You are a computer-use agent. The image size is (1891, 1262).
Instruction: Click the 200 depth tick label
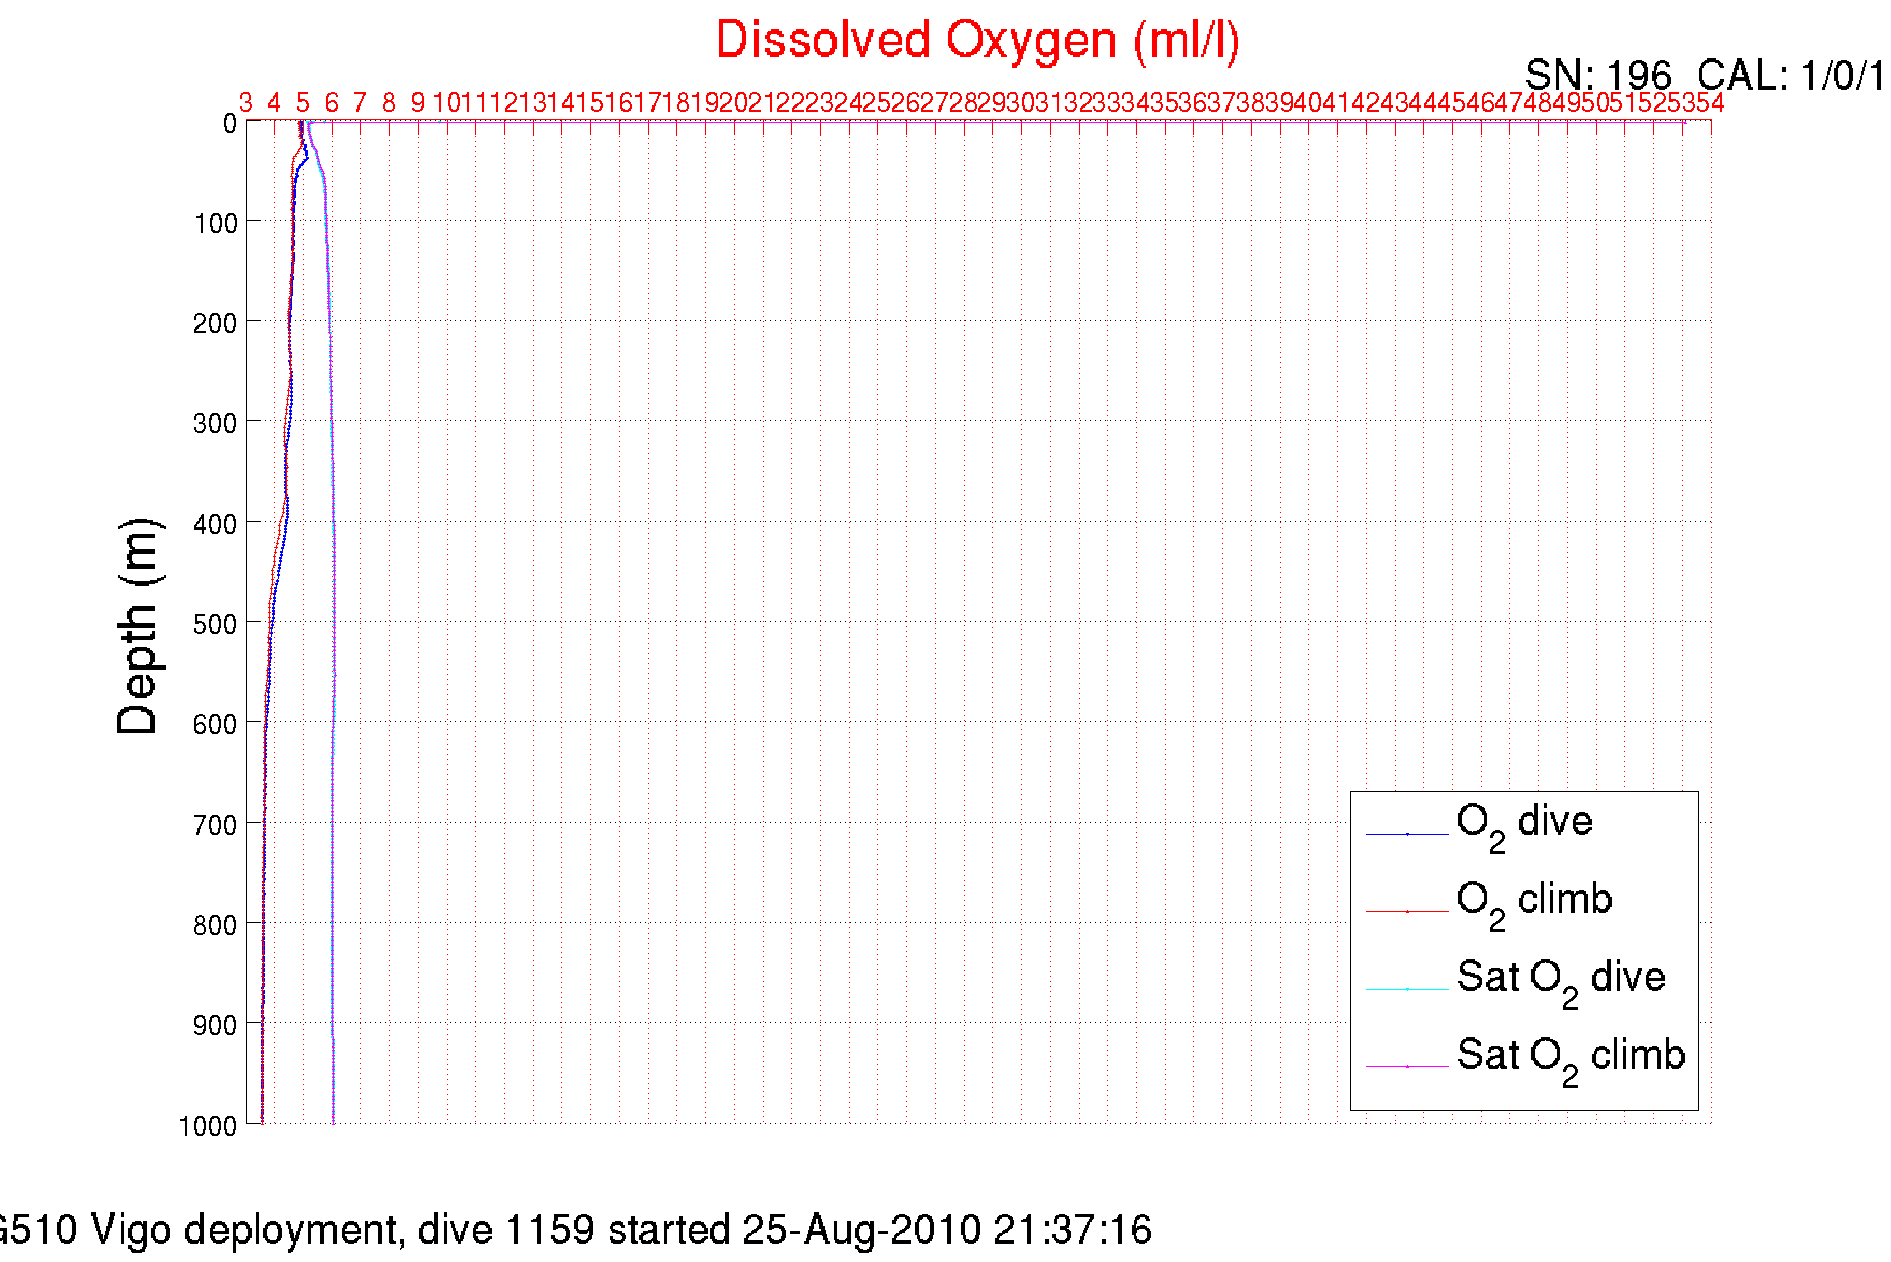point(216,323)
